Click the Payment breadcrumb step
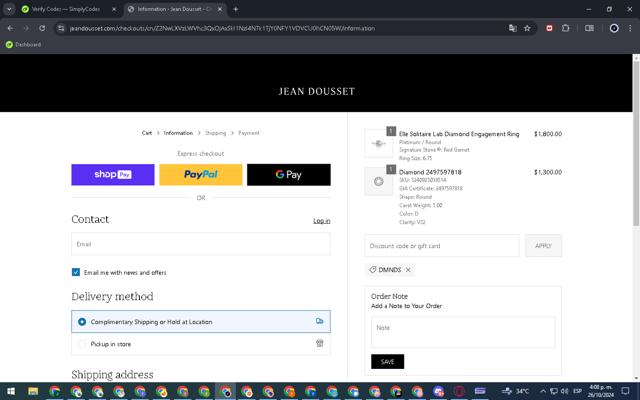This screenshot has width=640, height=400. (249, 133)
